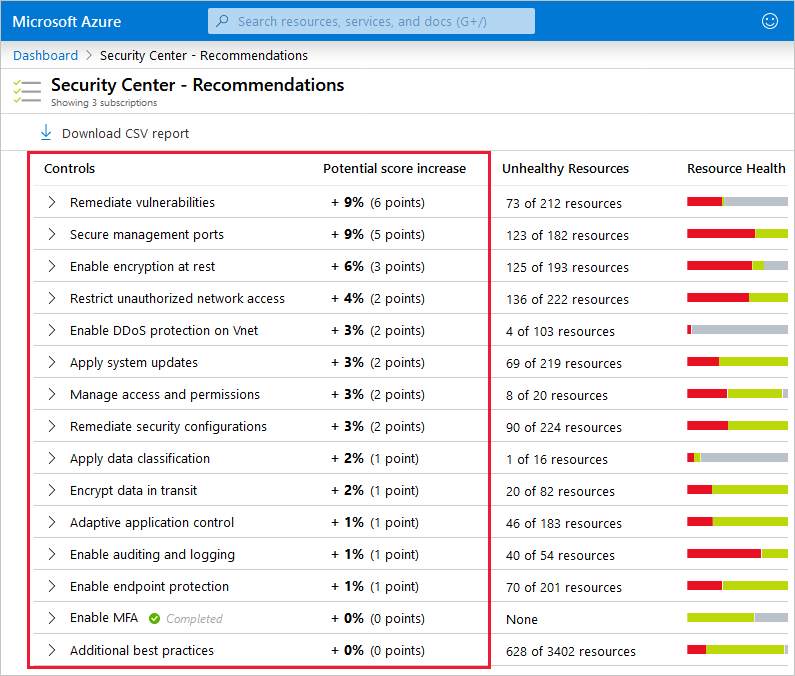Click the feedback smiley icon
Screen dimensions: 795x676
770,21
